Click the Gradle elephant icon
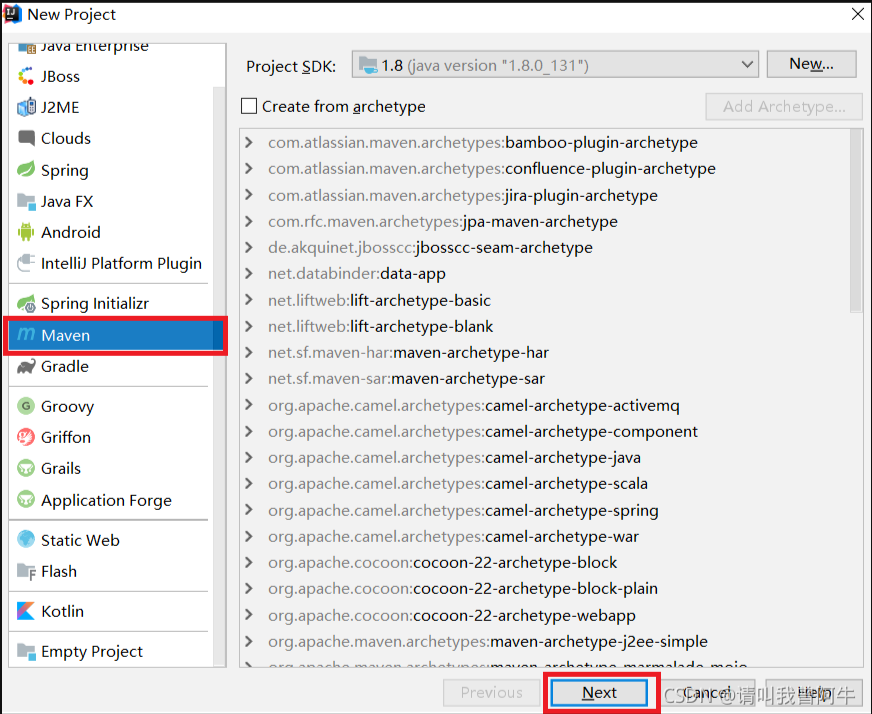This screenshot has height=714, width=872. 26,366
